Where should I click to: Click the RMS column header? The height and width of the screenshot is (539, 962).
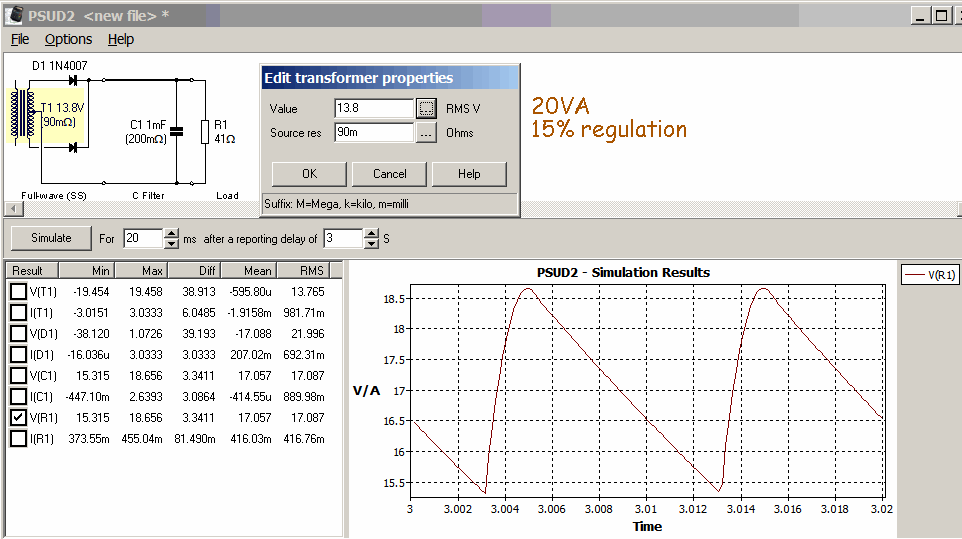(x=303, y=270)
